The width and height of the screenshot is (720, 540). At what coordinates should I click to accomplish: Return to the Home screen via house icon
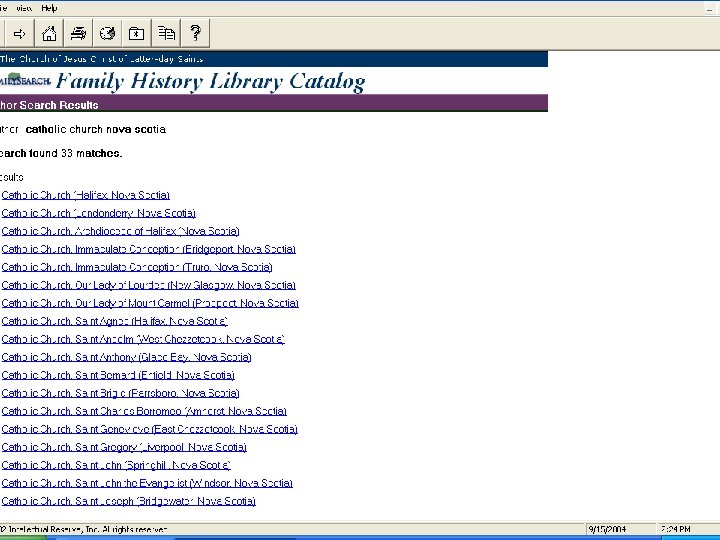click(49, 34)
